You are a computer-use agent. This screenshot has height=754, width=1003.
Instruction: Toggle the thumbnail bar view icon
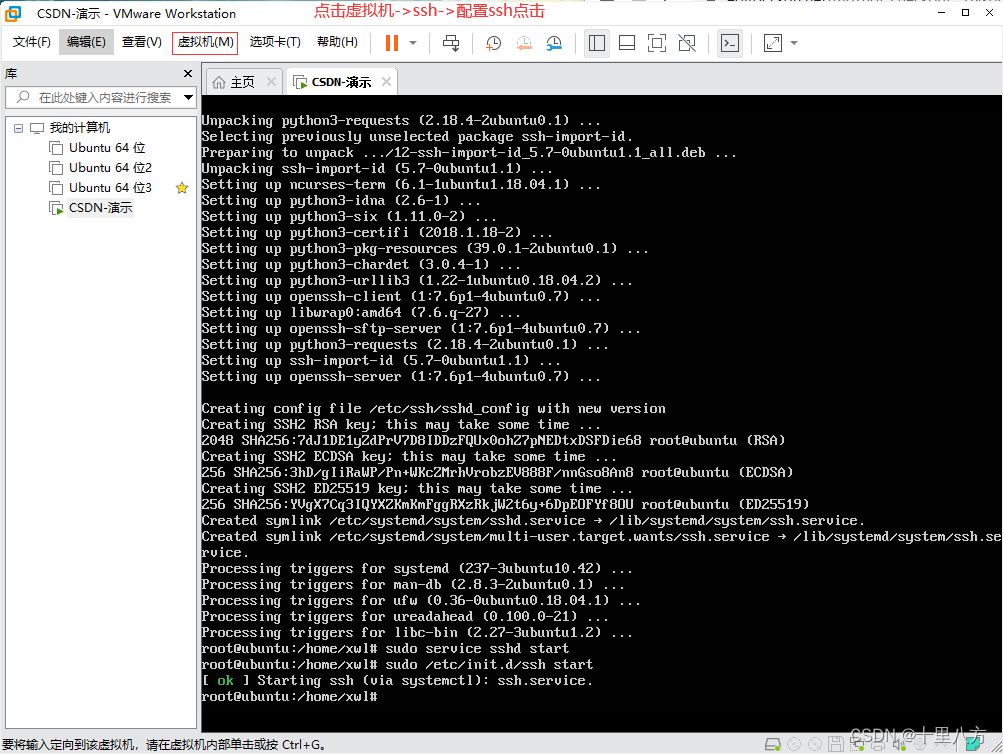[x=627, y=43]
